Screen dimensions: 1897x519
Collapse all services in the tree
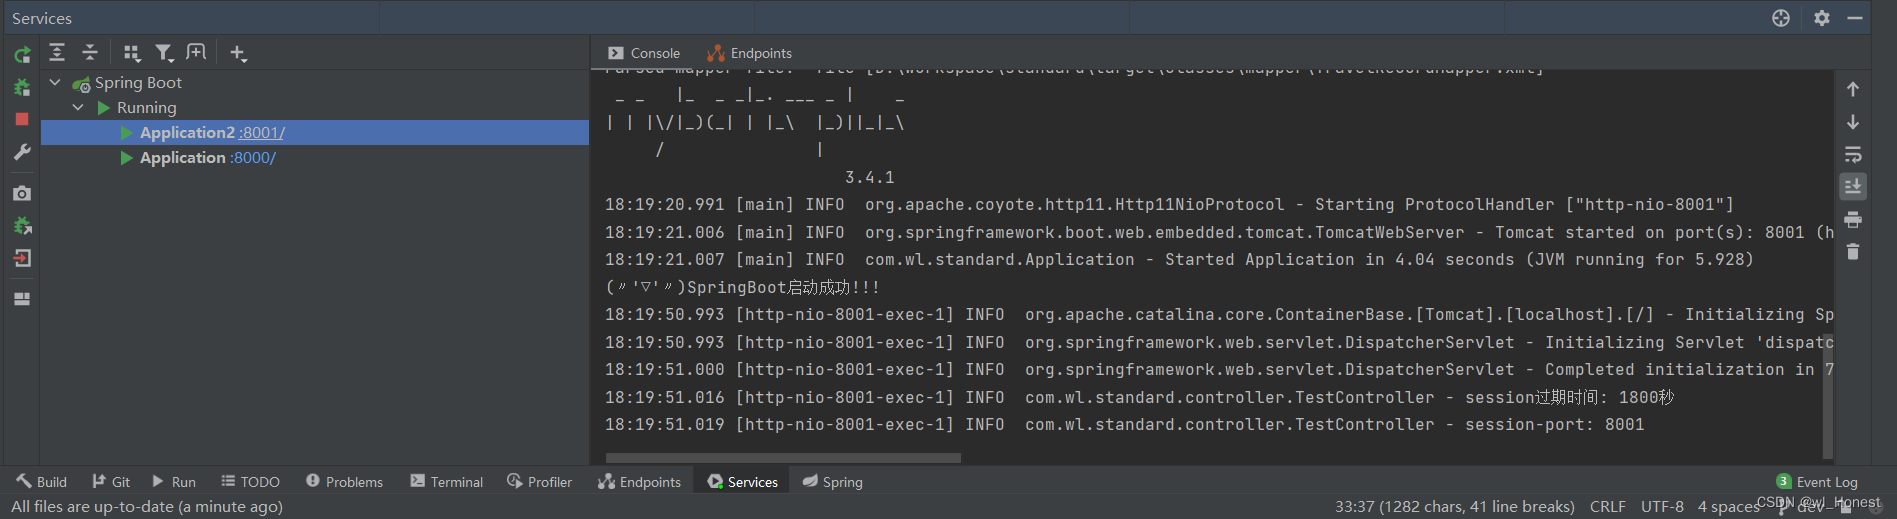[x=90, y=53]
